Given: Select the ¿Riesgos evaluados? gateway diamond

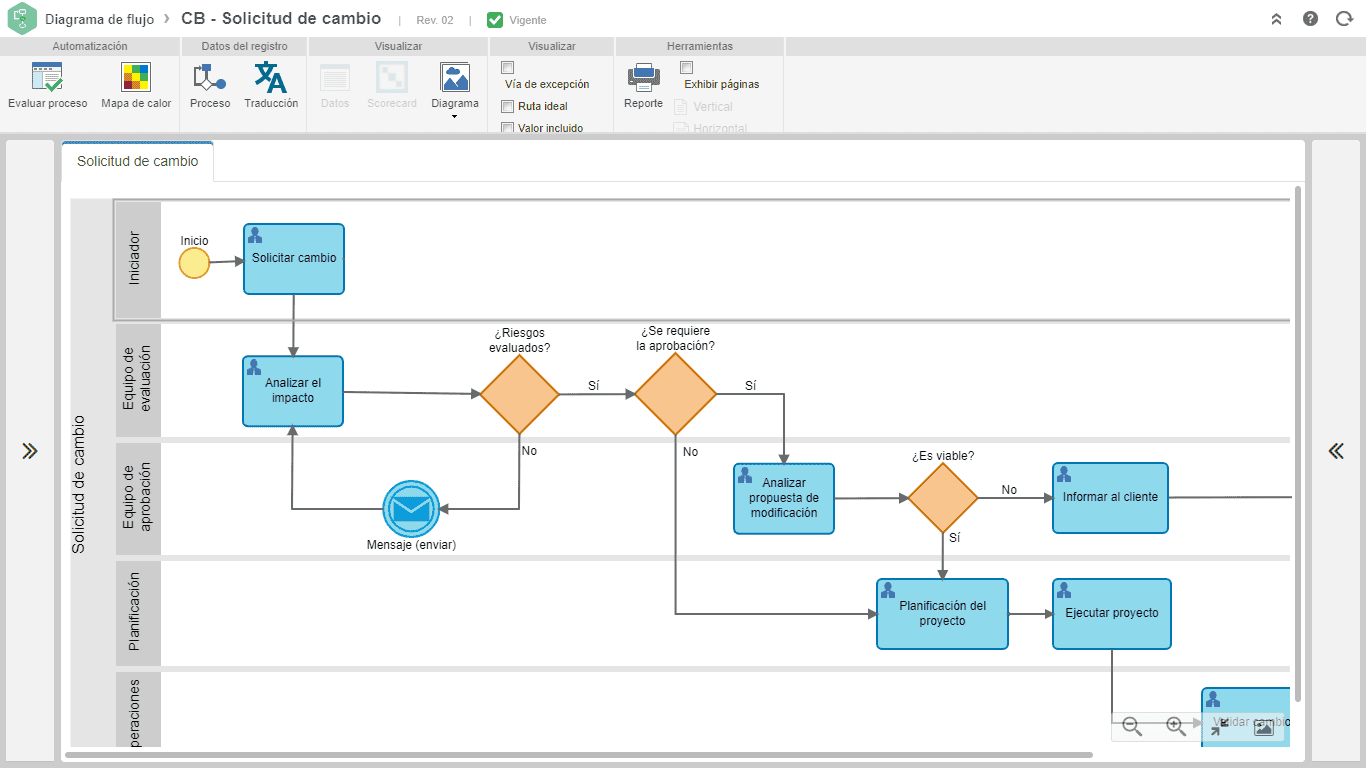Looking at the screenshot, I should 519,394.
